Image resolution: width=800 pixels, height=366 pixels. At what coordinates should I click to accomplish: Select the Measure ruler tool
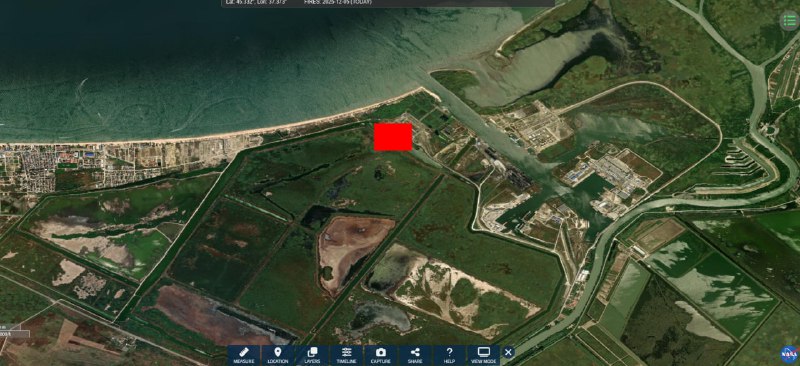click(243, 355)
